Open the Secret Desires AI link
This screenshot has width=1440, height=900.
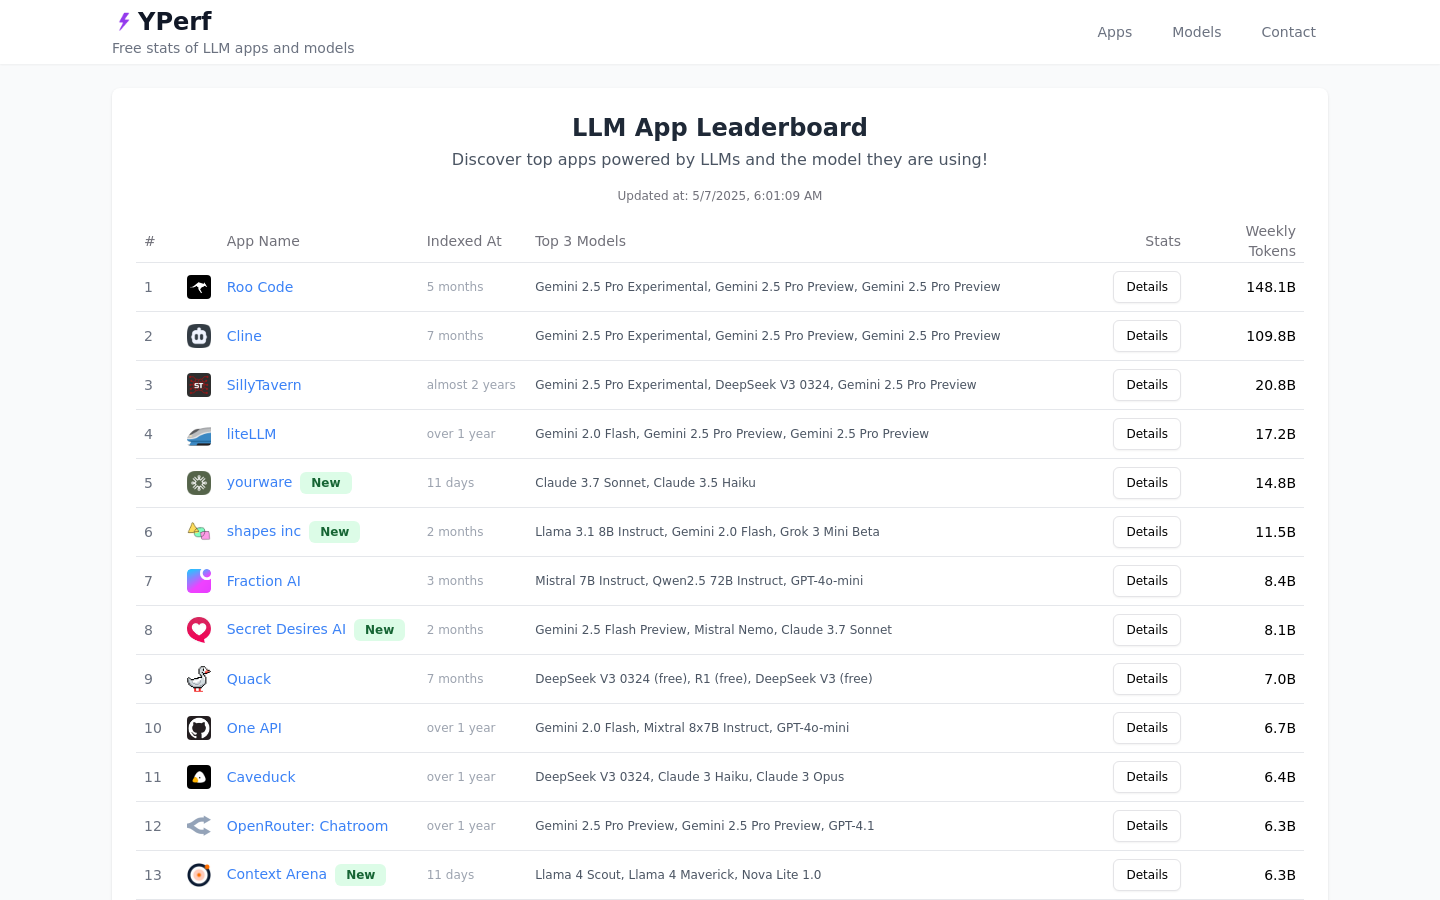[286, 629]
